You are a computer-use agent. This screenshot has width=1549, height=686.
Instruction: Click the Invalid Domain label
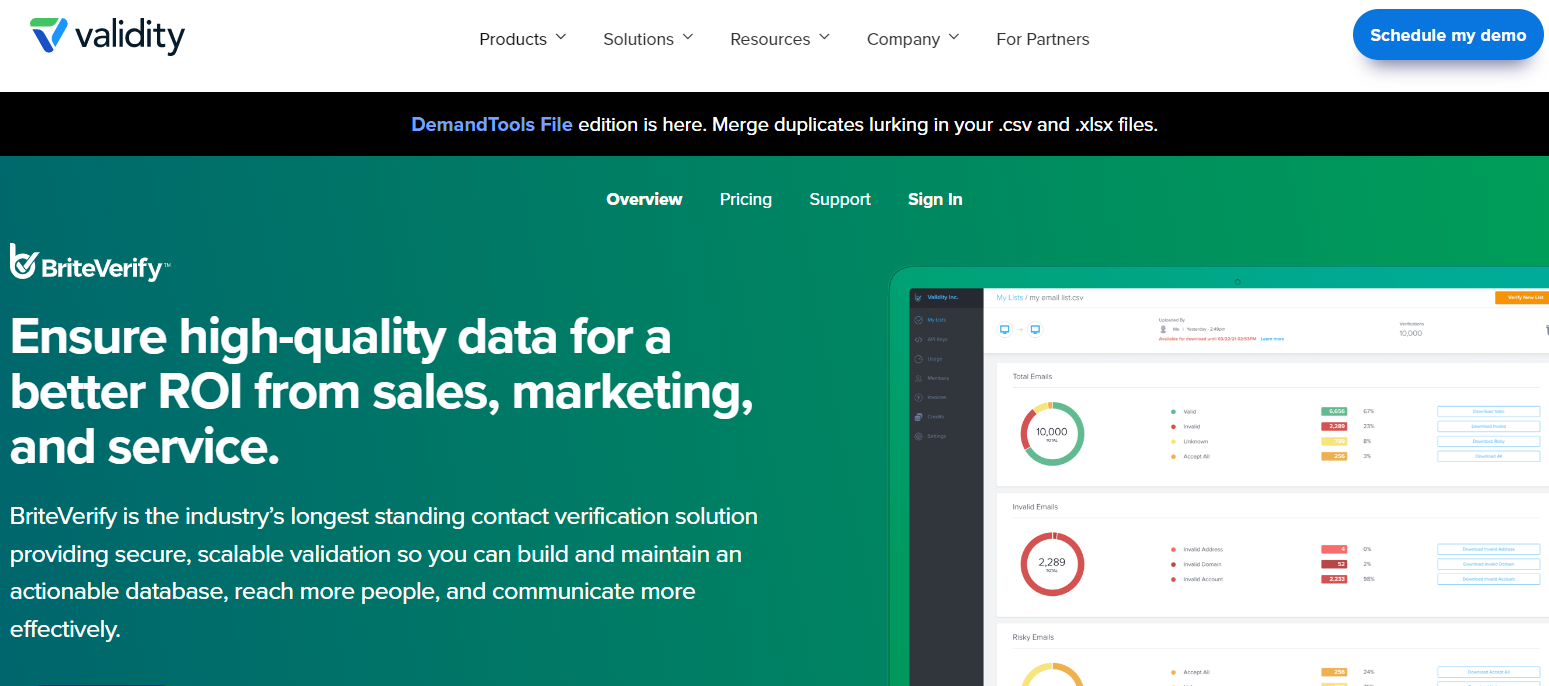[x=1203, y=564]
